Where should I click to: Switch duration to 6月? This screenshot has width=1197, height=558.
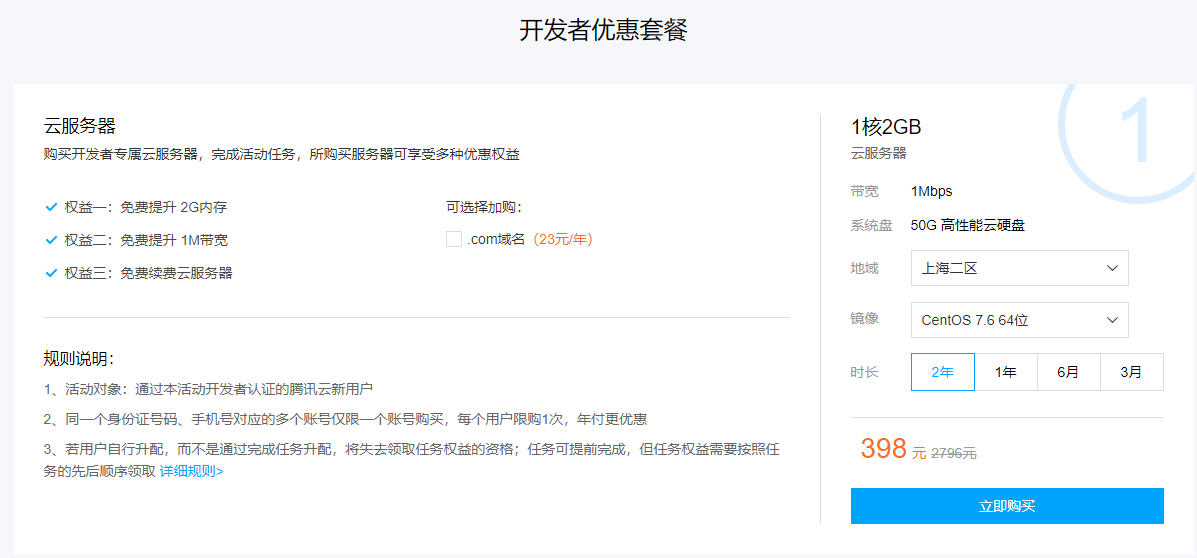click(x=1068, y=372)
